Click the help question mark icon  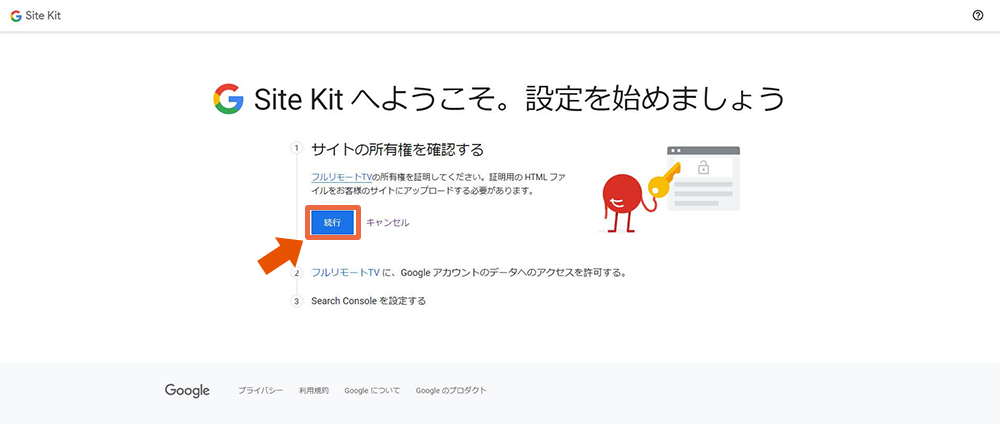pyautogui.click(x=978, y=16)
